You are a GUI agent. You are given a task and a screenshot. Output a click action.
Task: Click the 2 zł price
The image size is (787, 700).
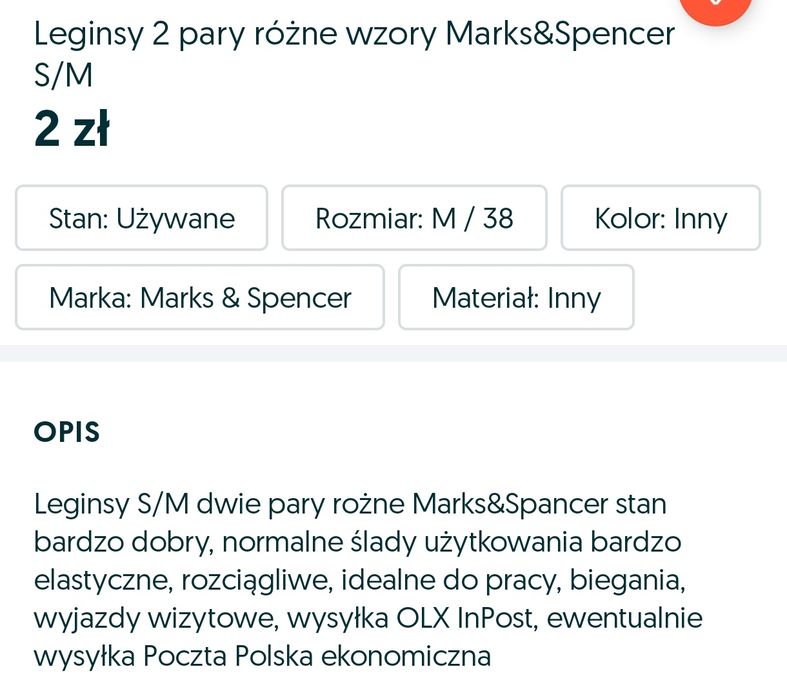tap(71, 129)
